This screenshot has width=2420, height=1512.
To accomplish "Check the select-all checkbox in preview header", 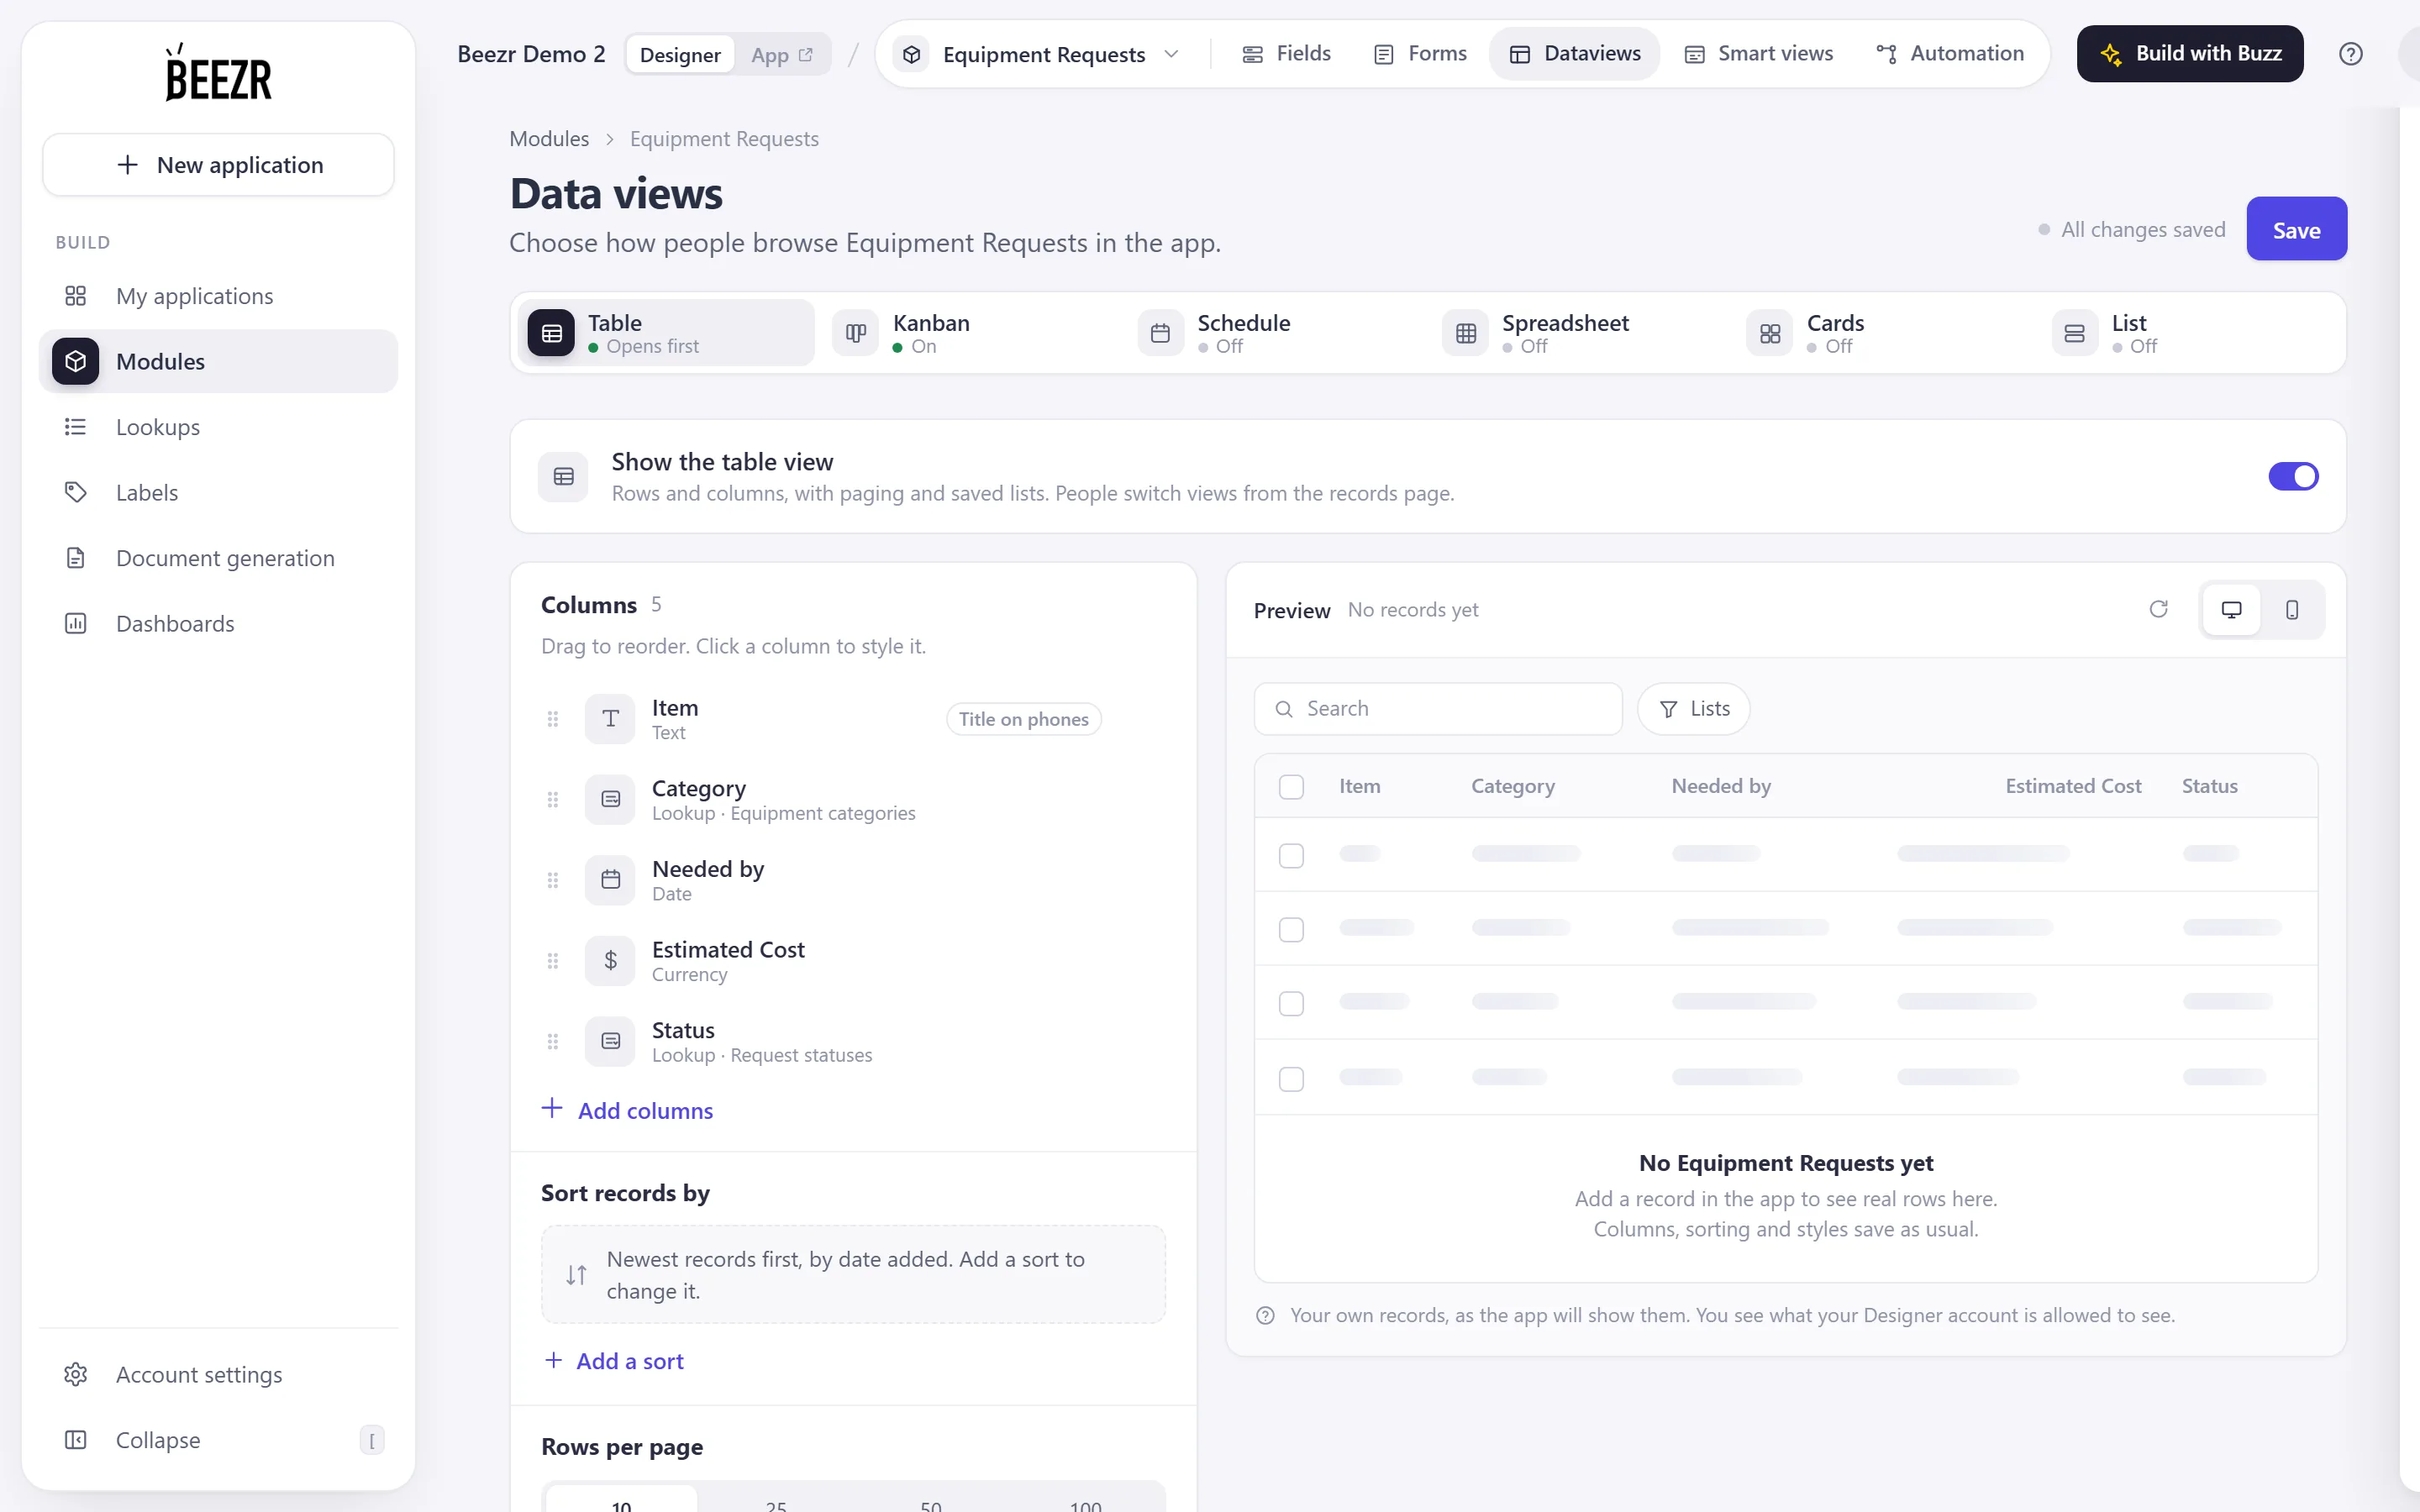I will coord(1291,787).
